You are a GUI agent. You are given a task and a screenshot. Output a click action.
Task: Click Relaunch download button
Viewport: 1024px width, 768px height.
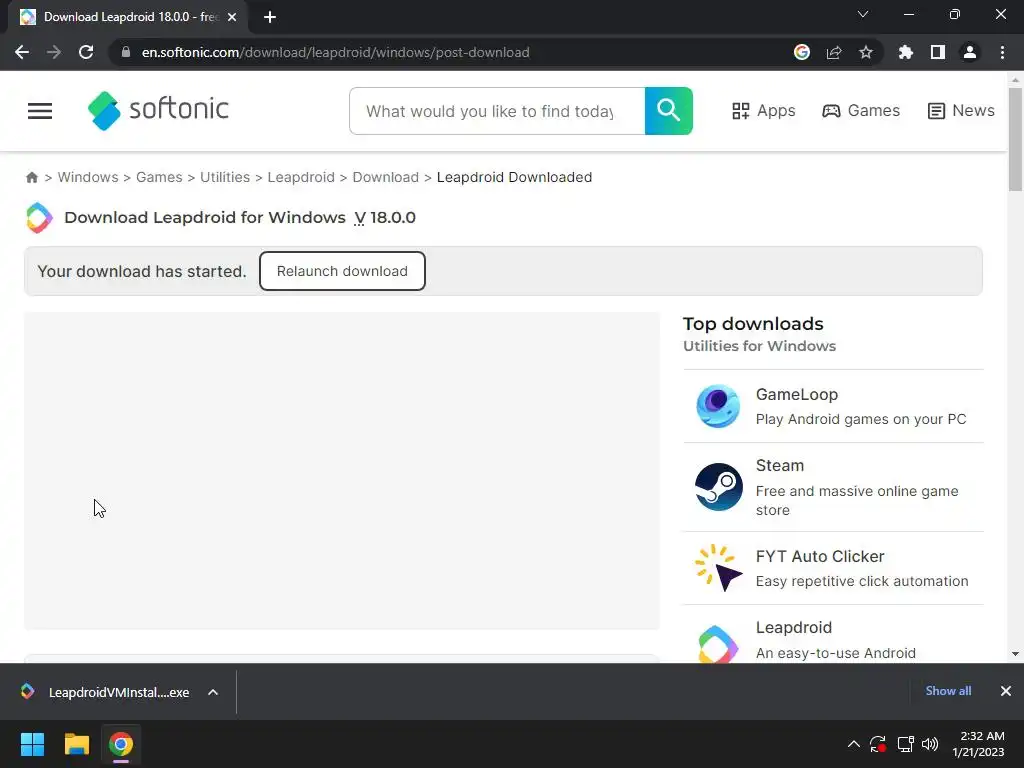(342, 271)
